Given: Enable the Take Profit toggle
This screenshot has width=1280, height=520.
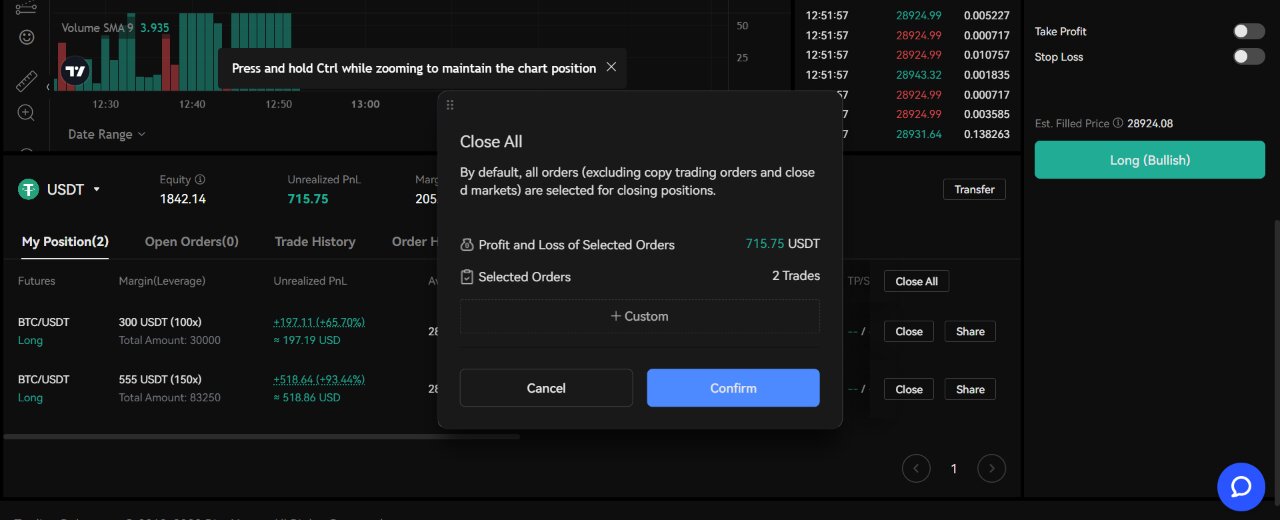Looking at the screenshot, I should pyautogui.click(x=1248, y=32).
